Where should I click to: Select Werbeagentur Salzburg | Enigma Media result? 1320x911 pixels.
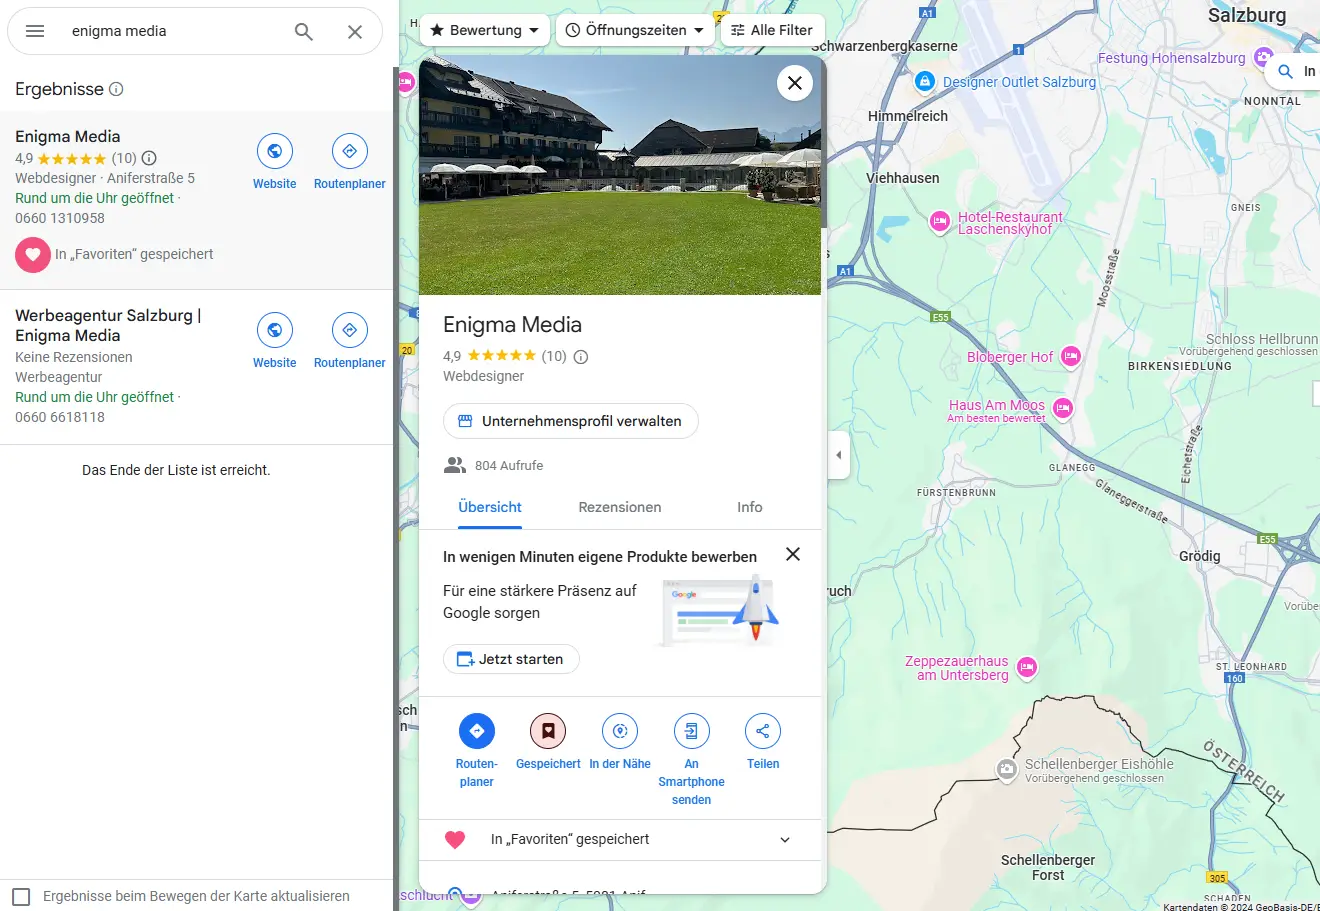tap(108, 325)
